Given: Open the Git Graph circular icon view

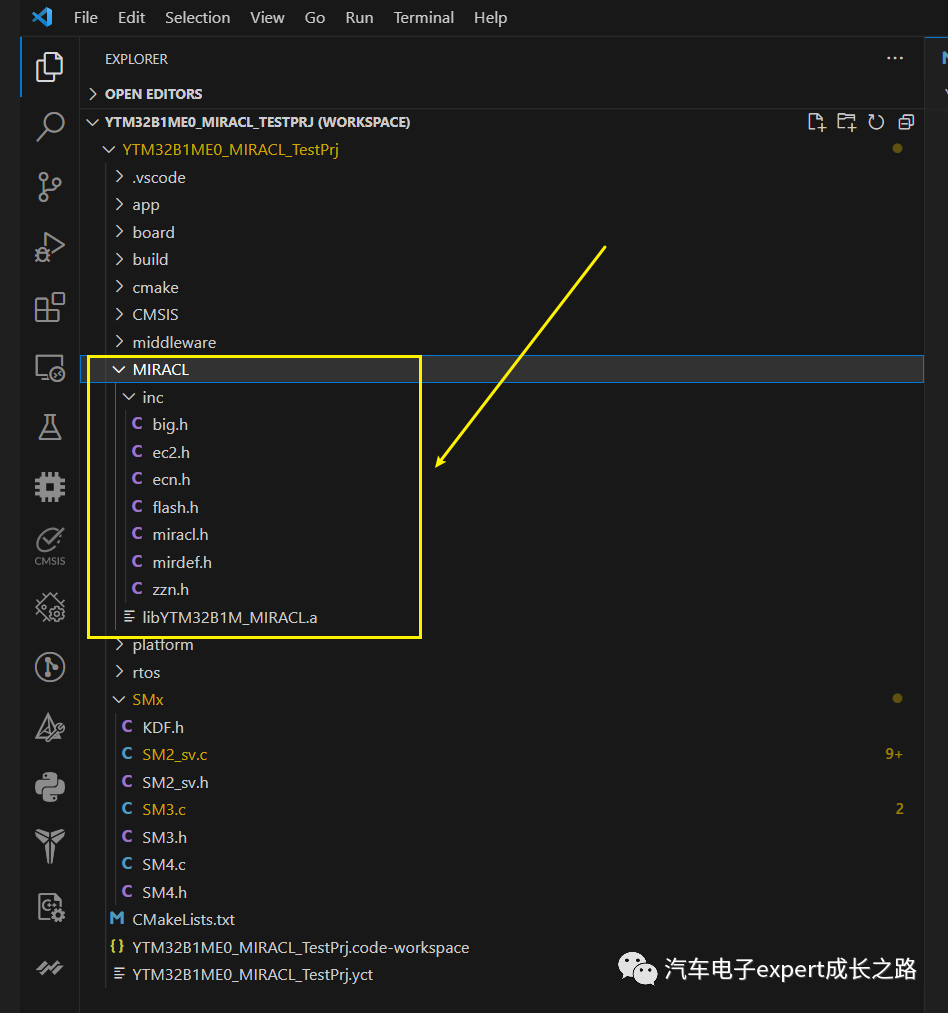Looking at the screenshot, I should click(50, 667).
